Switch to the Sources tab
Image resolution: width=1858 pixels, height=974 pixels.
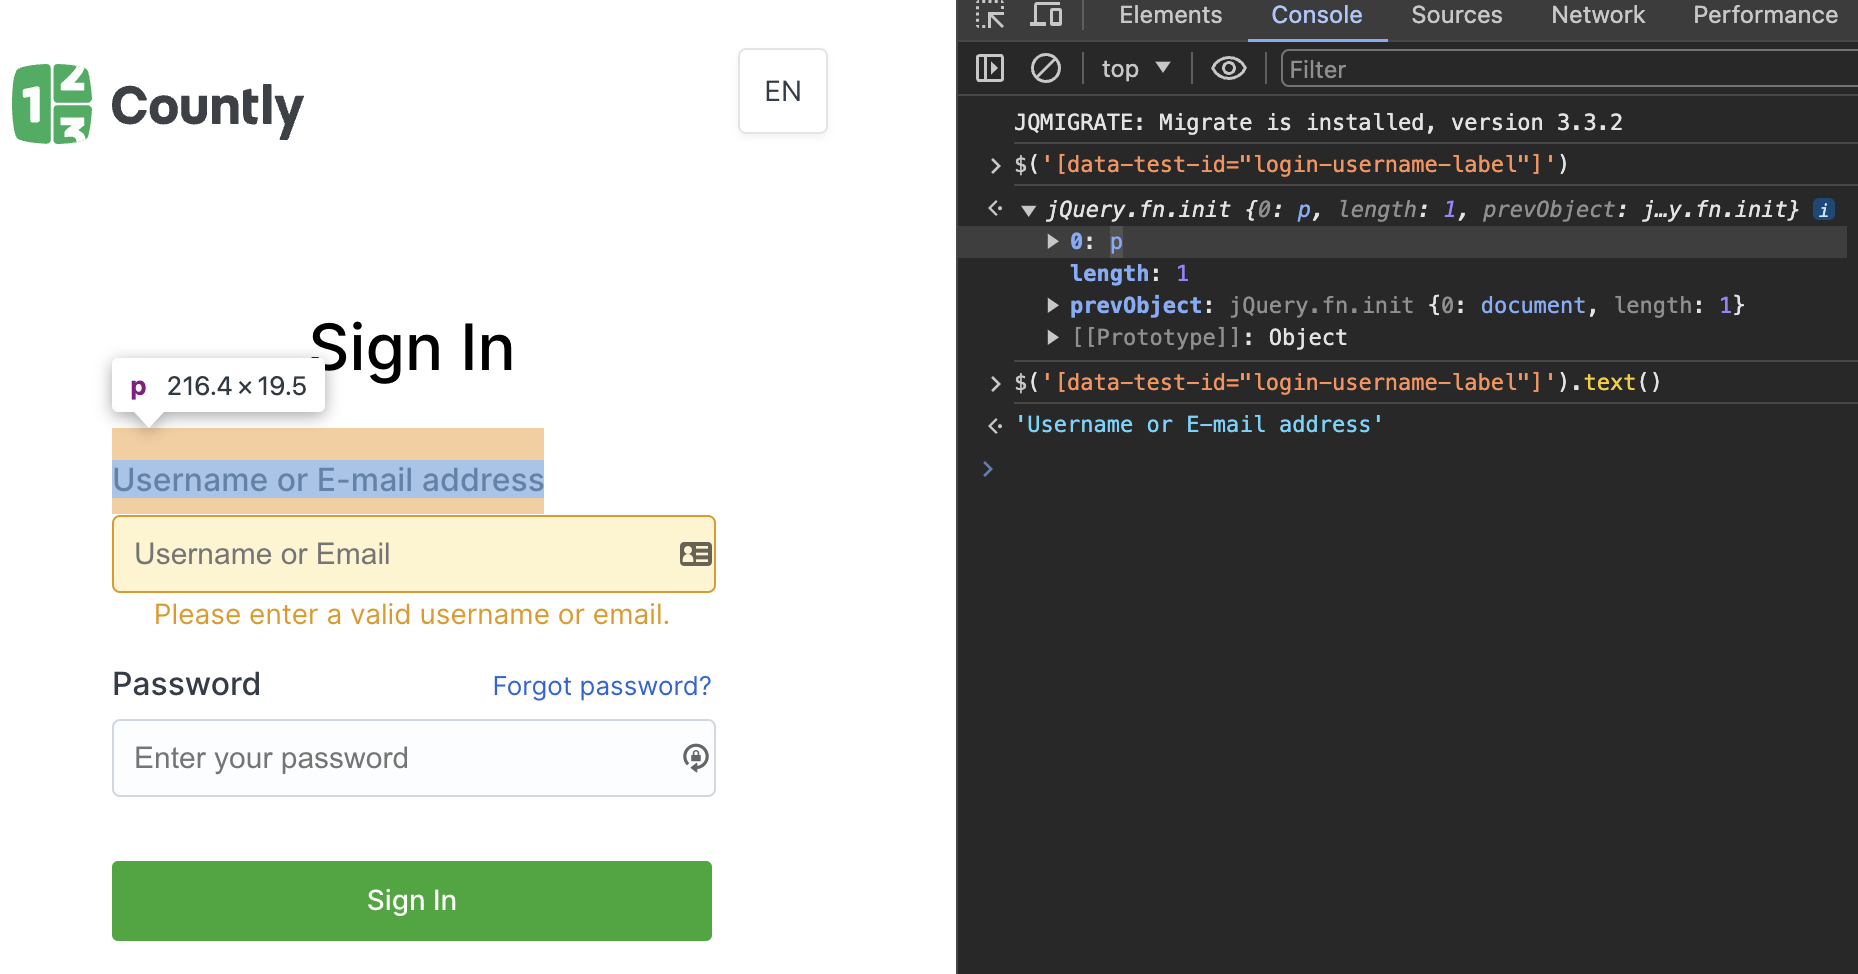tap(1456, 15)
